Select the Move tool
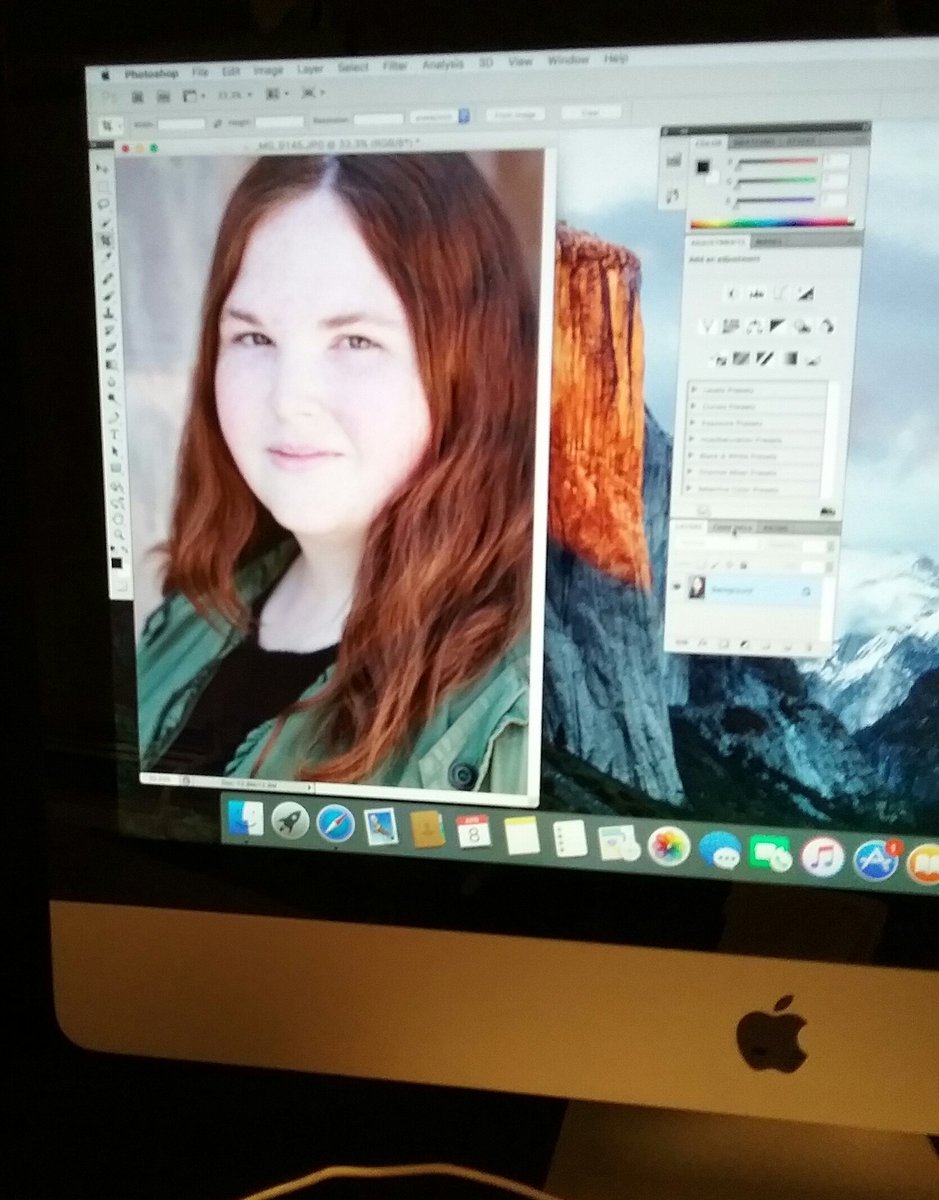The height and width of the screenshot is (1200, 939). 101,168
